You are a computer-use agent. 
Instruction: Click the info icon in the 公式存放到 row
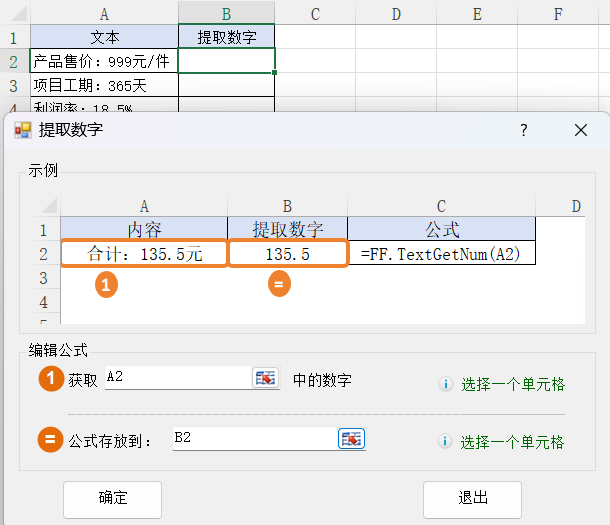click(x=445, y=442)
